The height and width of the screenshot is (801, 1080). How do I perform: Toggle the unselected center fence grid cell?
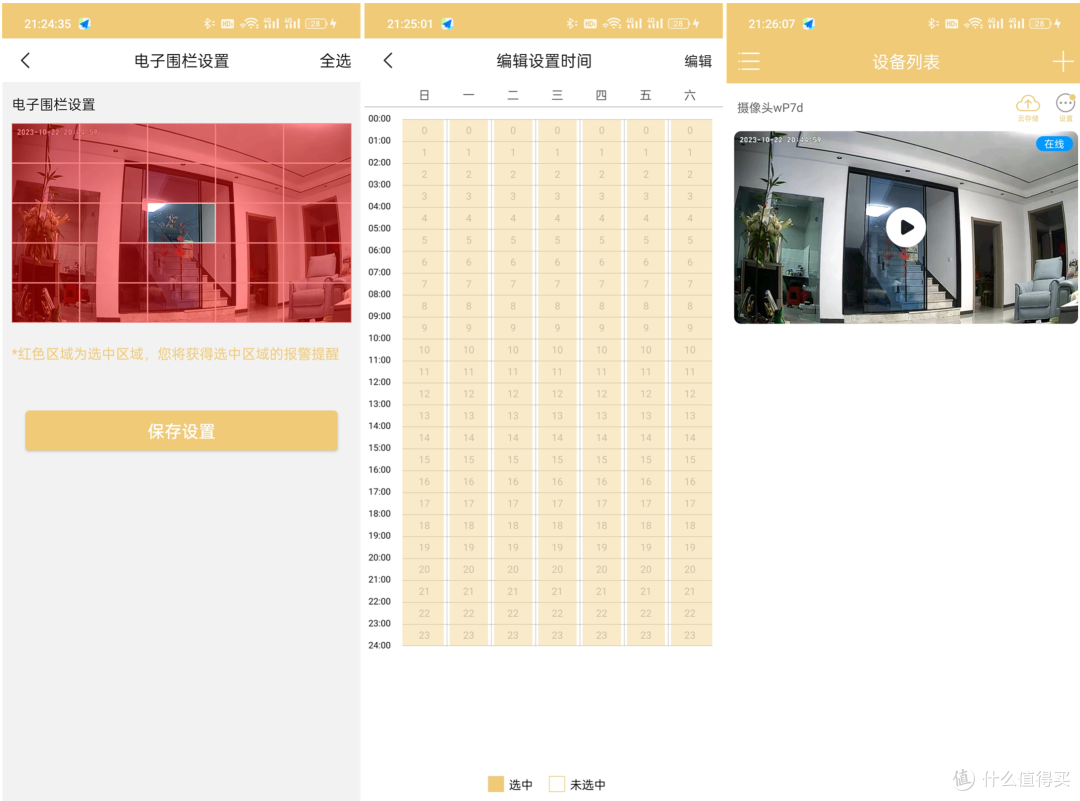(x=181, y=222)
